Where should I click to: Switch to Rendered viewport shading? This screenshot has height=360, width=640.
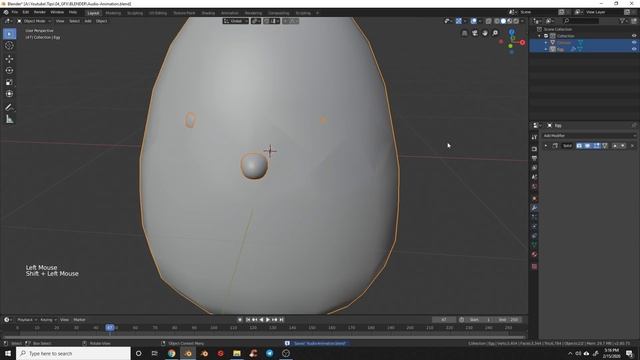coord(516,21)
